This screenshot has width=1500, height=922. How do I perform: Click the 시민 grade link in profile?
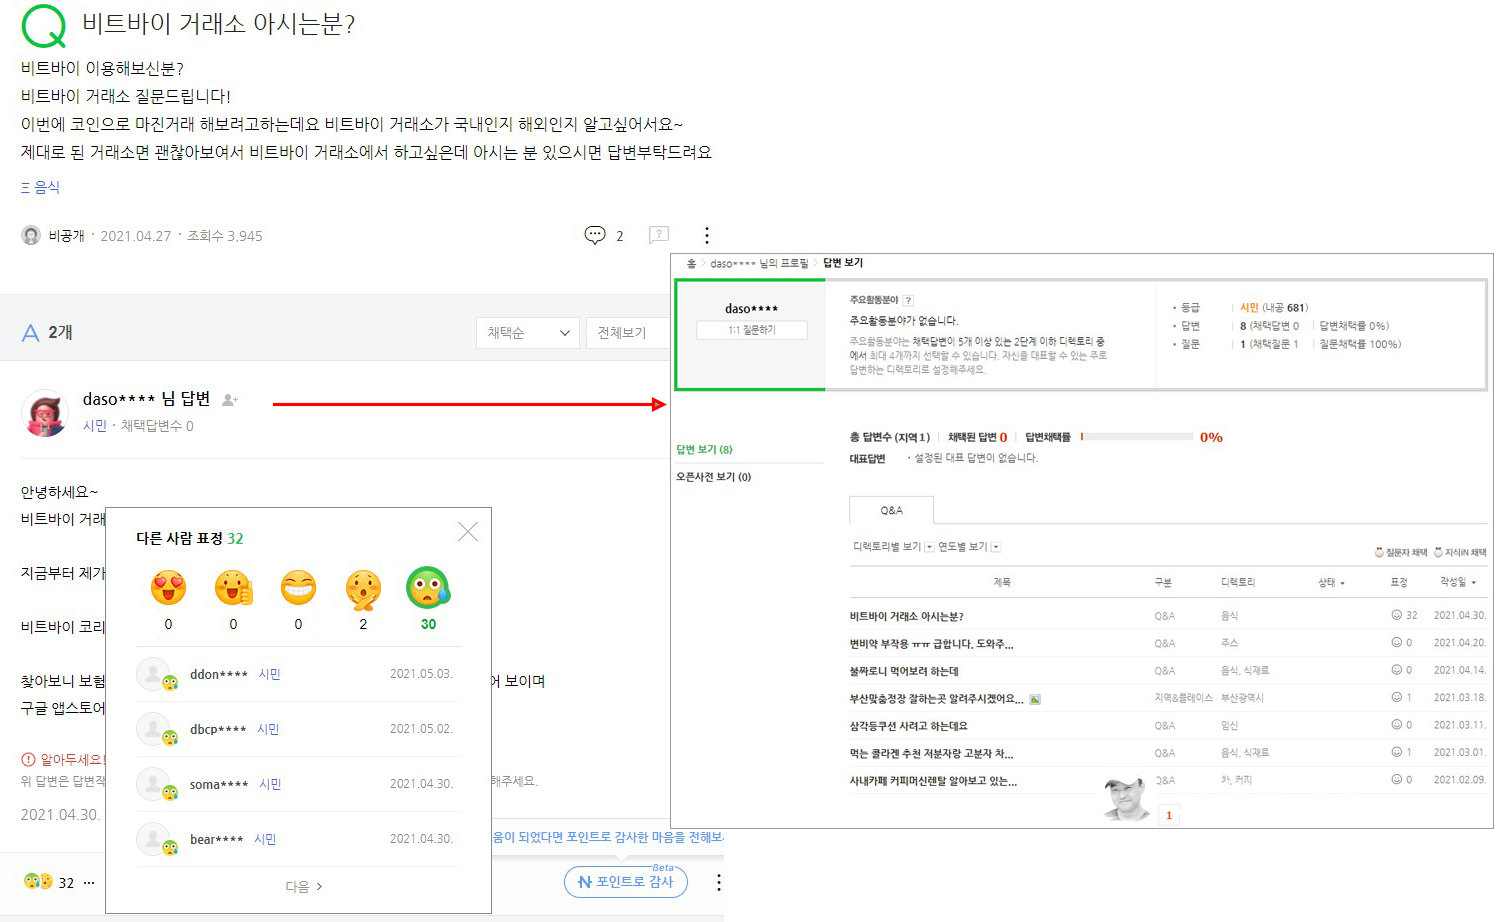1249,308
